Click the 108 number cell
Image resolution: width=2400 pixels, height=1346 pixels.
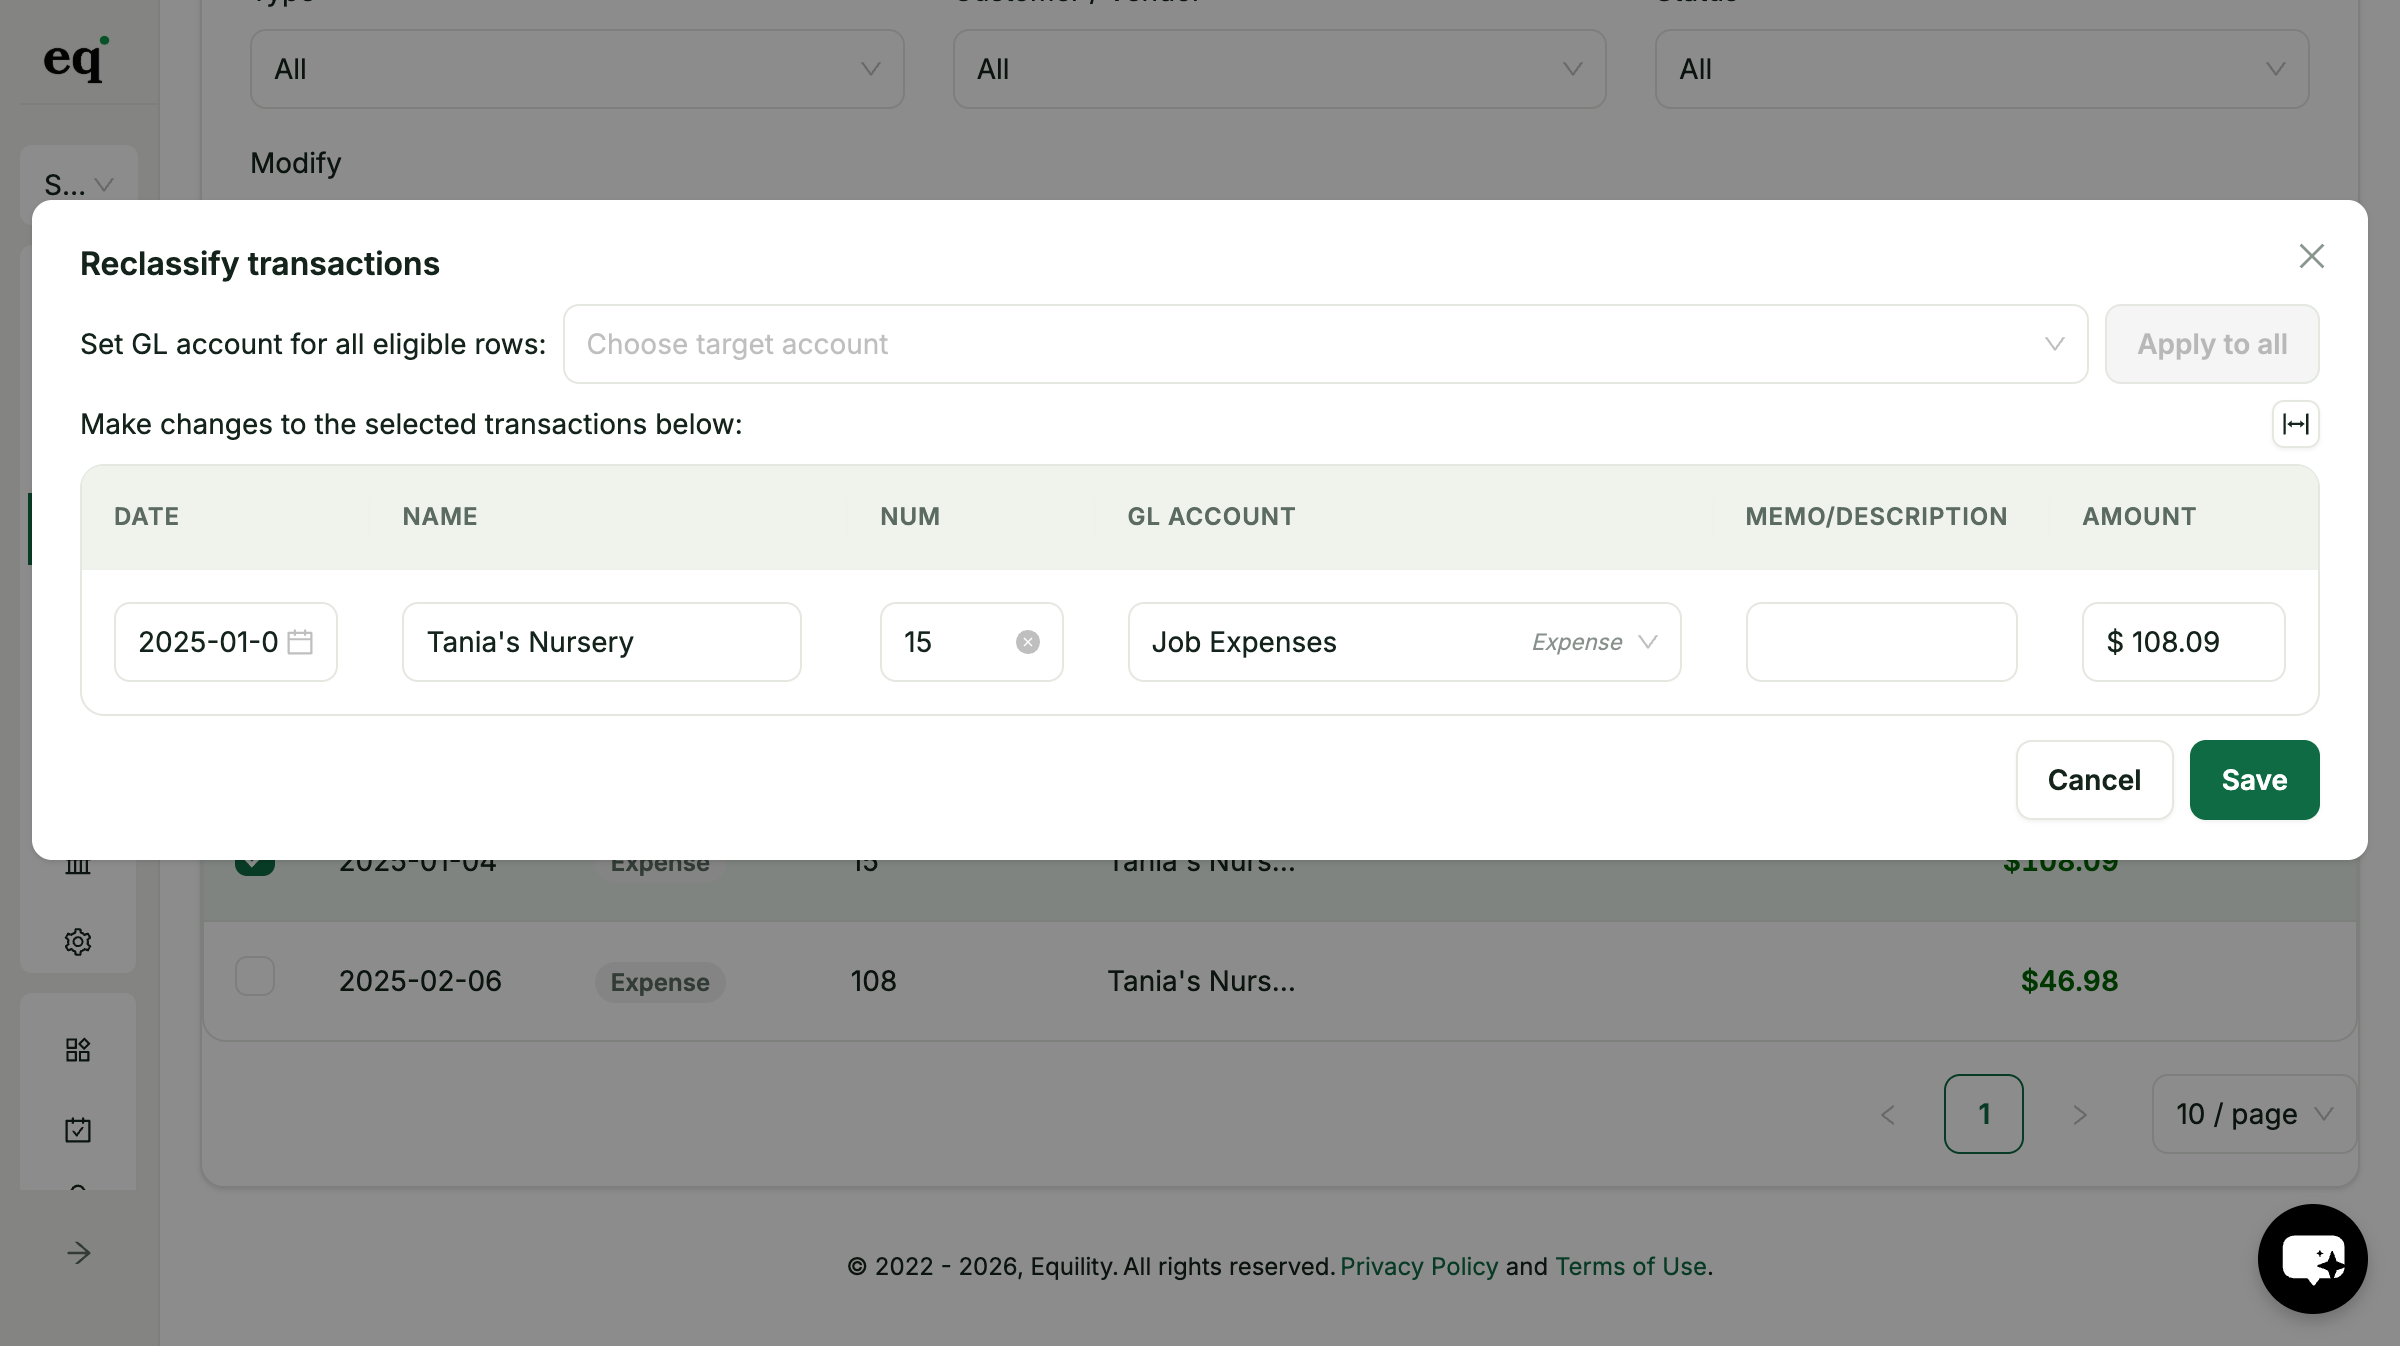(873, 981)
